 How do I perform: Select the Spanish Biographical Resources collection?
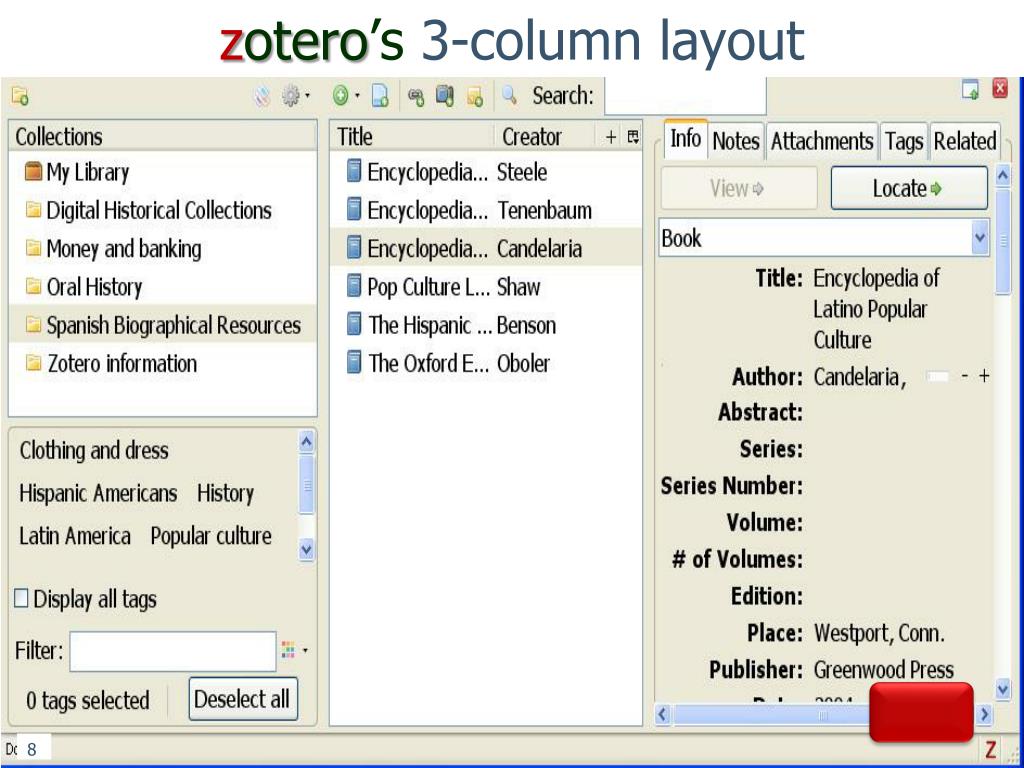tap(163, 325)
